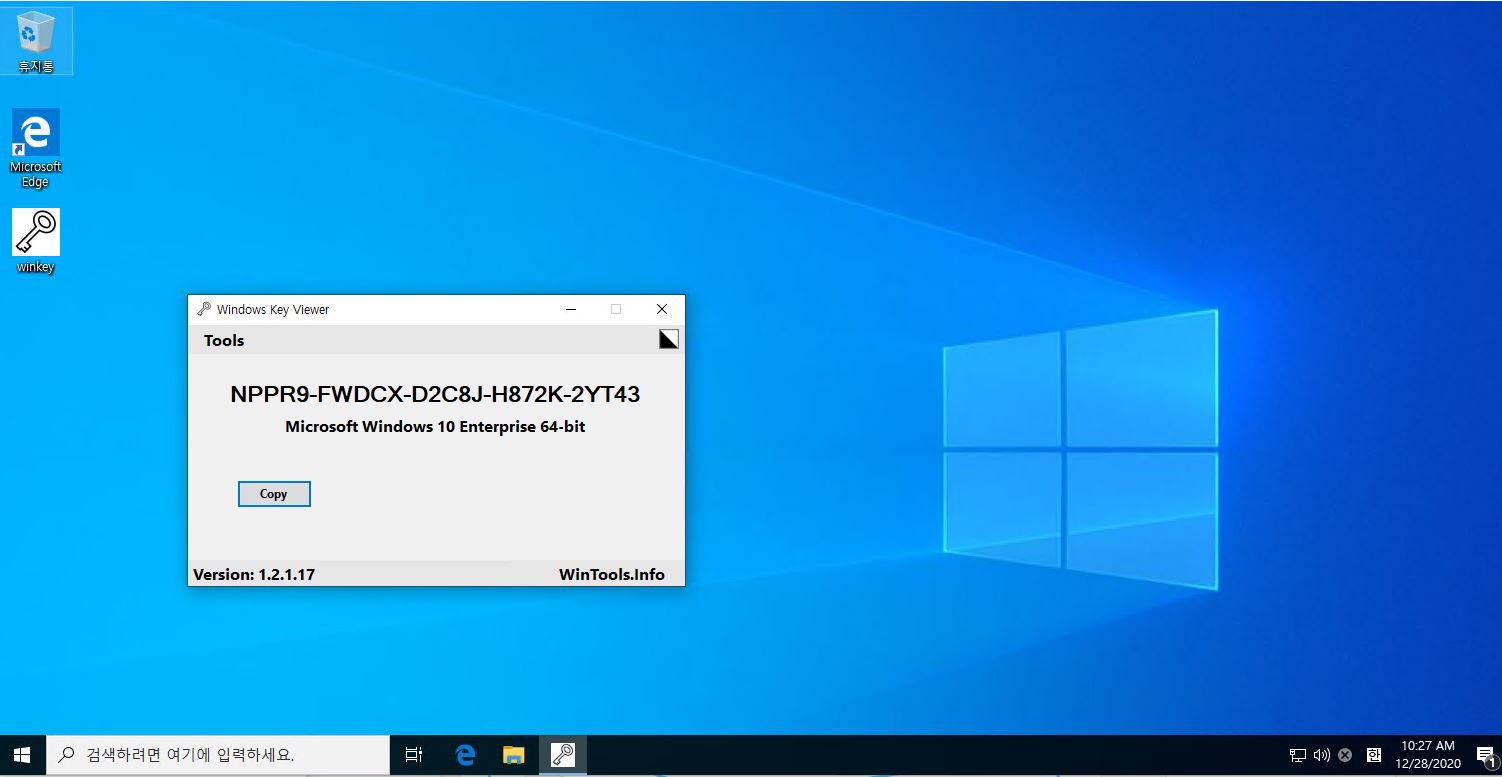The width and height of the screenshot is (1502, 777).
Task: Open the clock showing 10:27 AM
Action: [1428, 755]
